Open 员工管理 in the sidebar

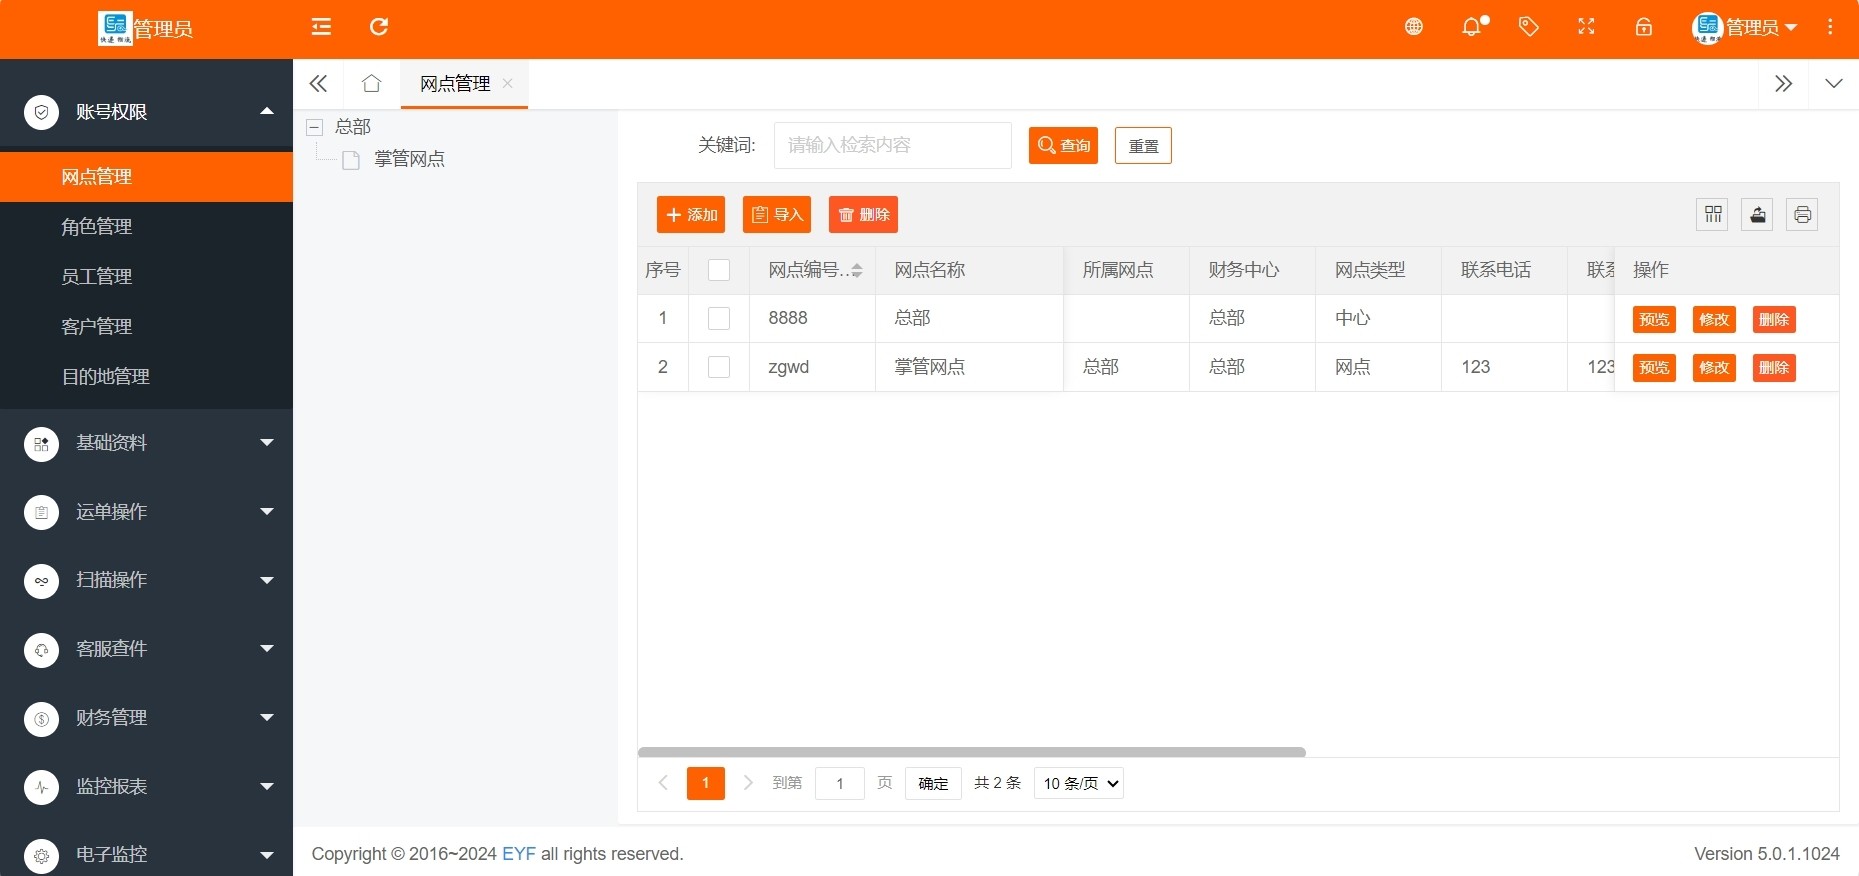pos(146,277)
